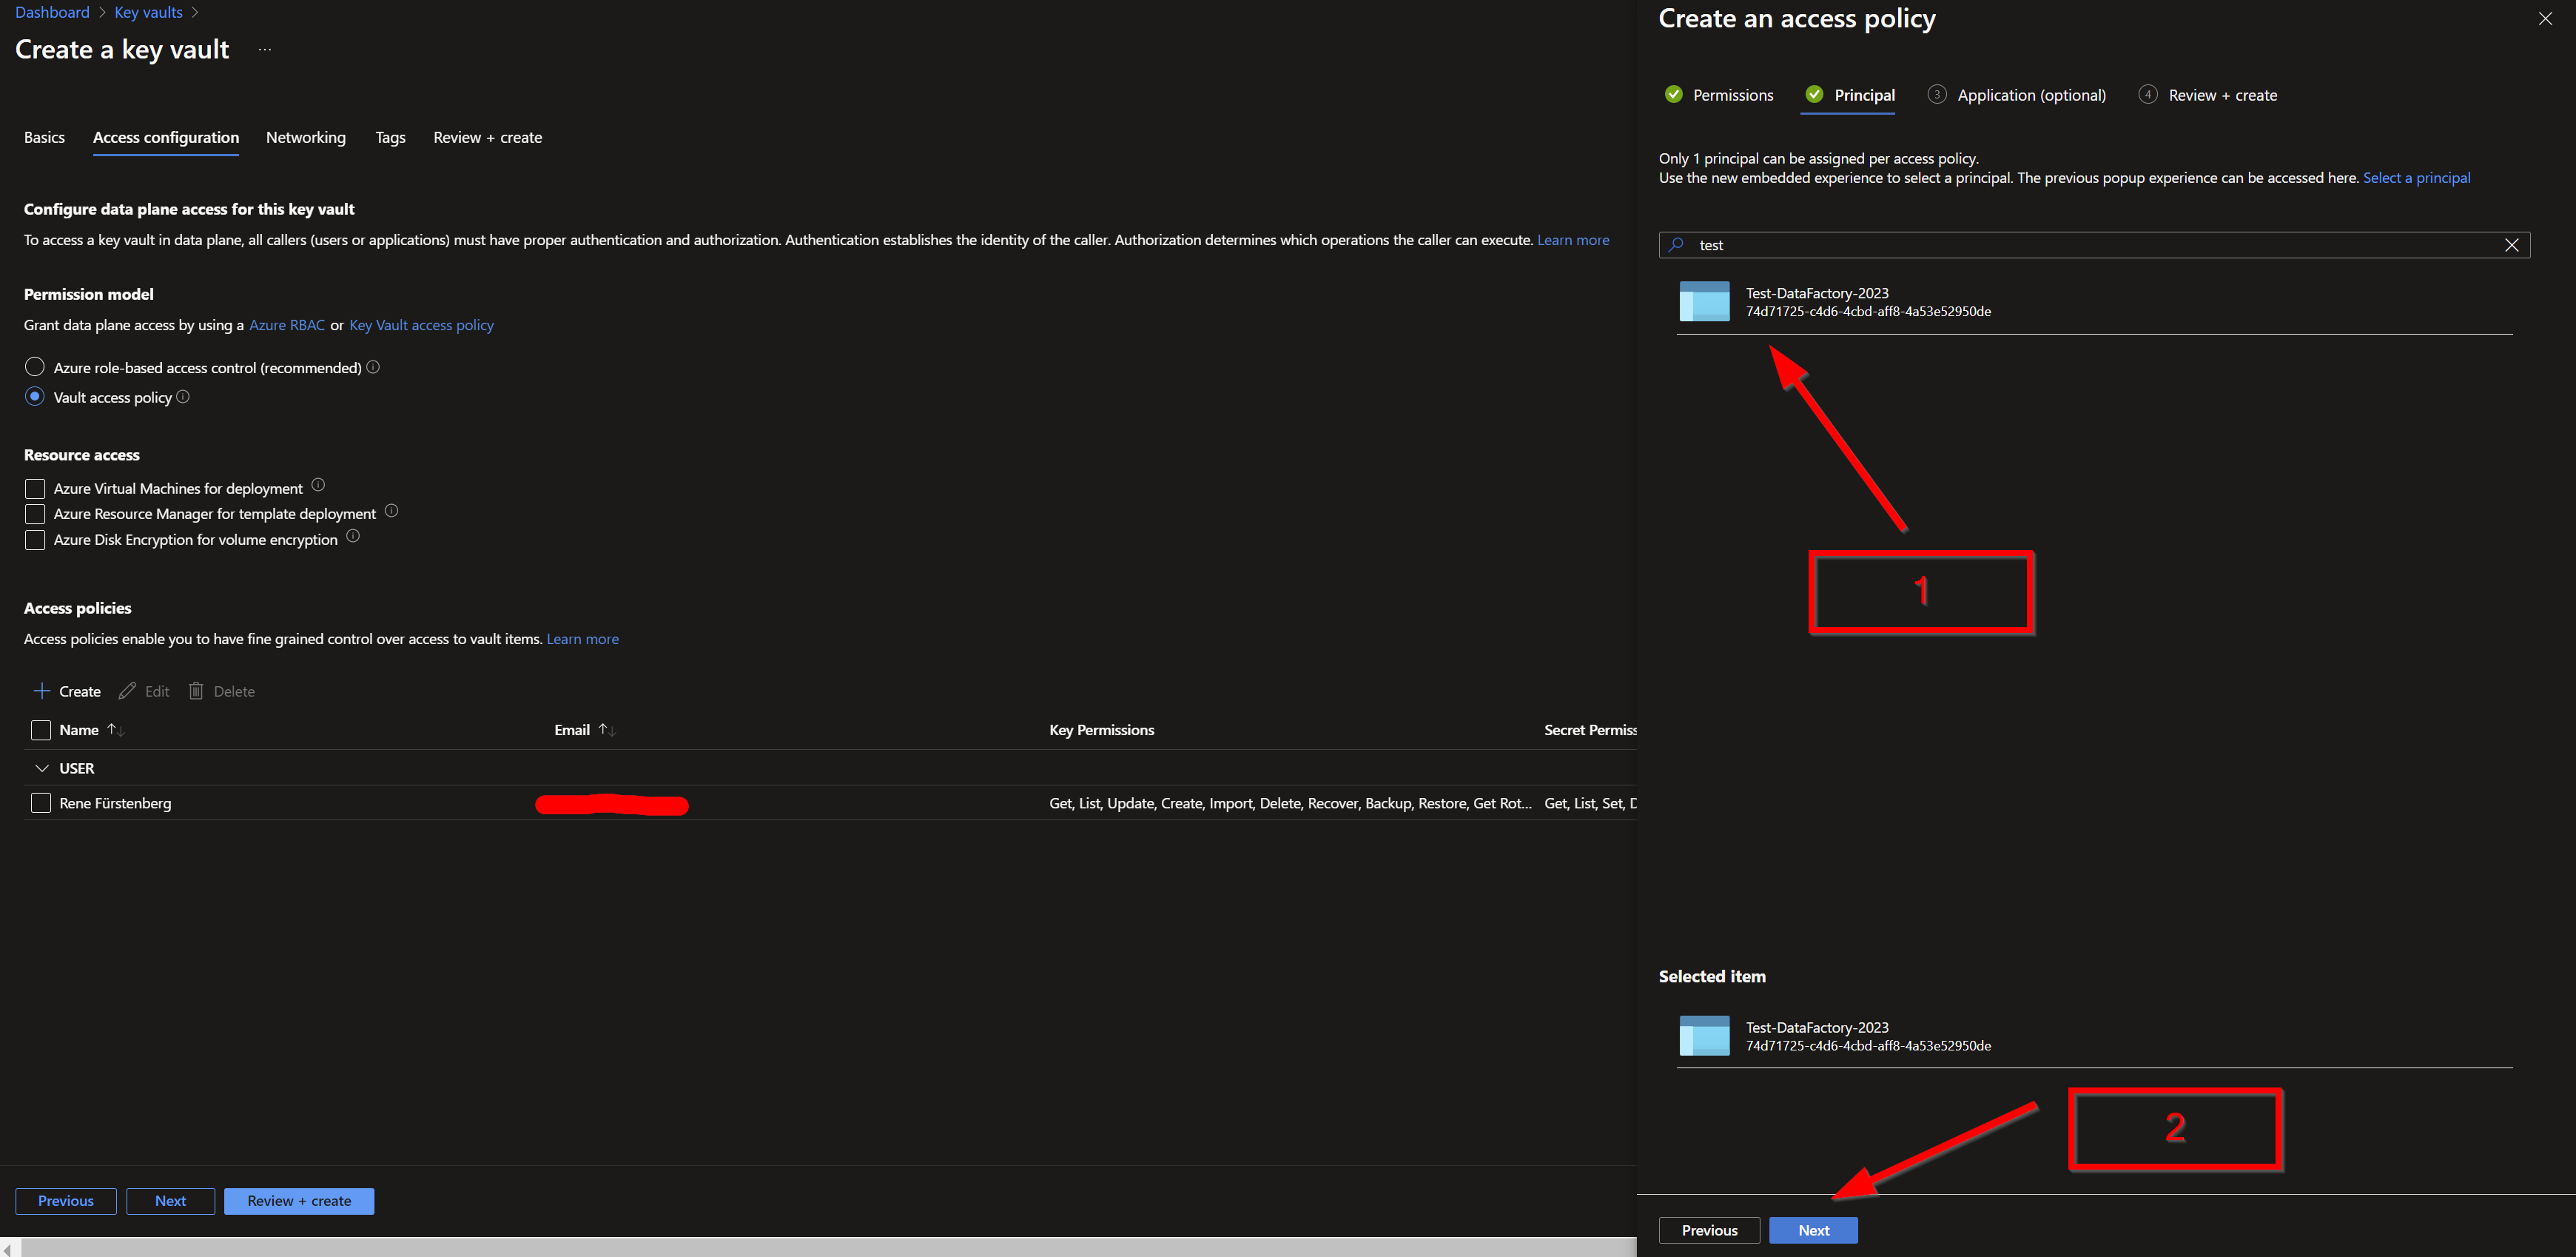Select Test-DataFactory-2023 name in search results

pos(1817,293)
